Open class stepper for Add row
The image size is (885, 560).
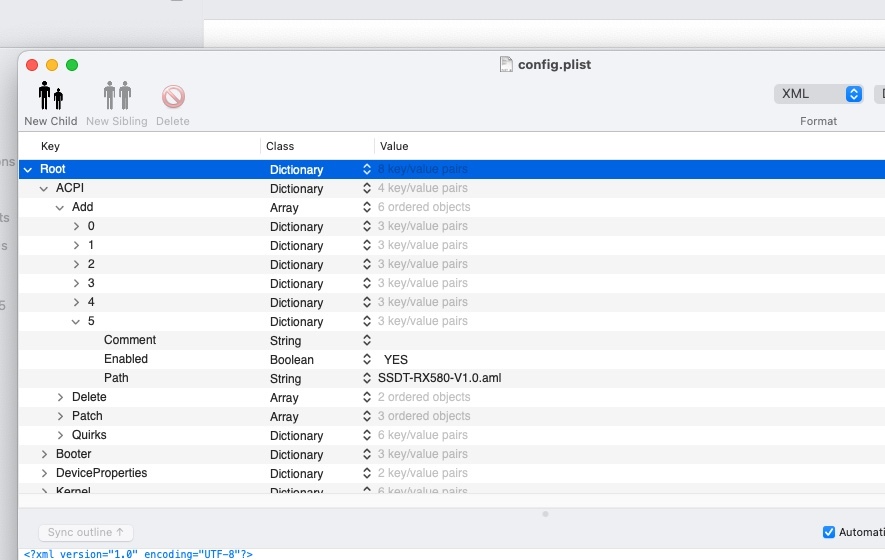coord(367,207)
